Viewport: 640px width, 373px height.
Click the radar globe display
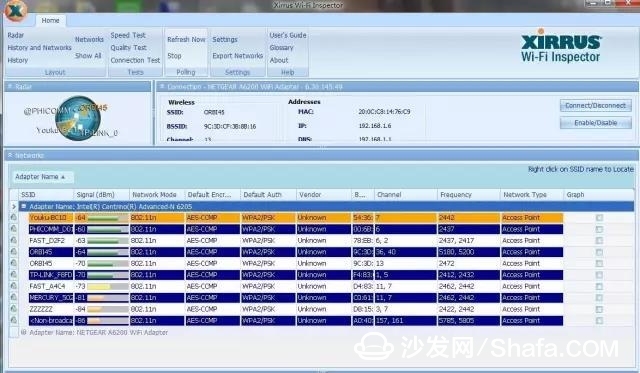[78, 118]
